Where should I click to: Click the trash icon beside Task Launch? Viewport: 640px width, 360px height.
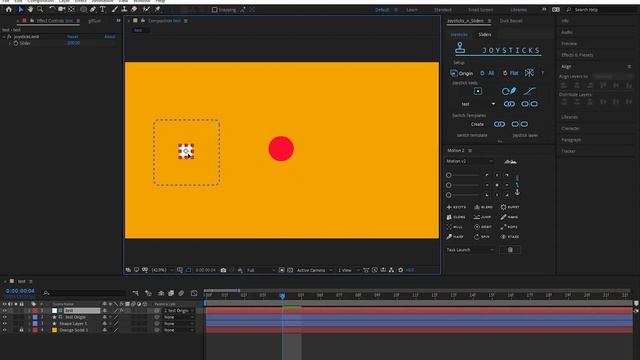[510, 250]
